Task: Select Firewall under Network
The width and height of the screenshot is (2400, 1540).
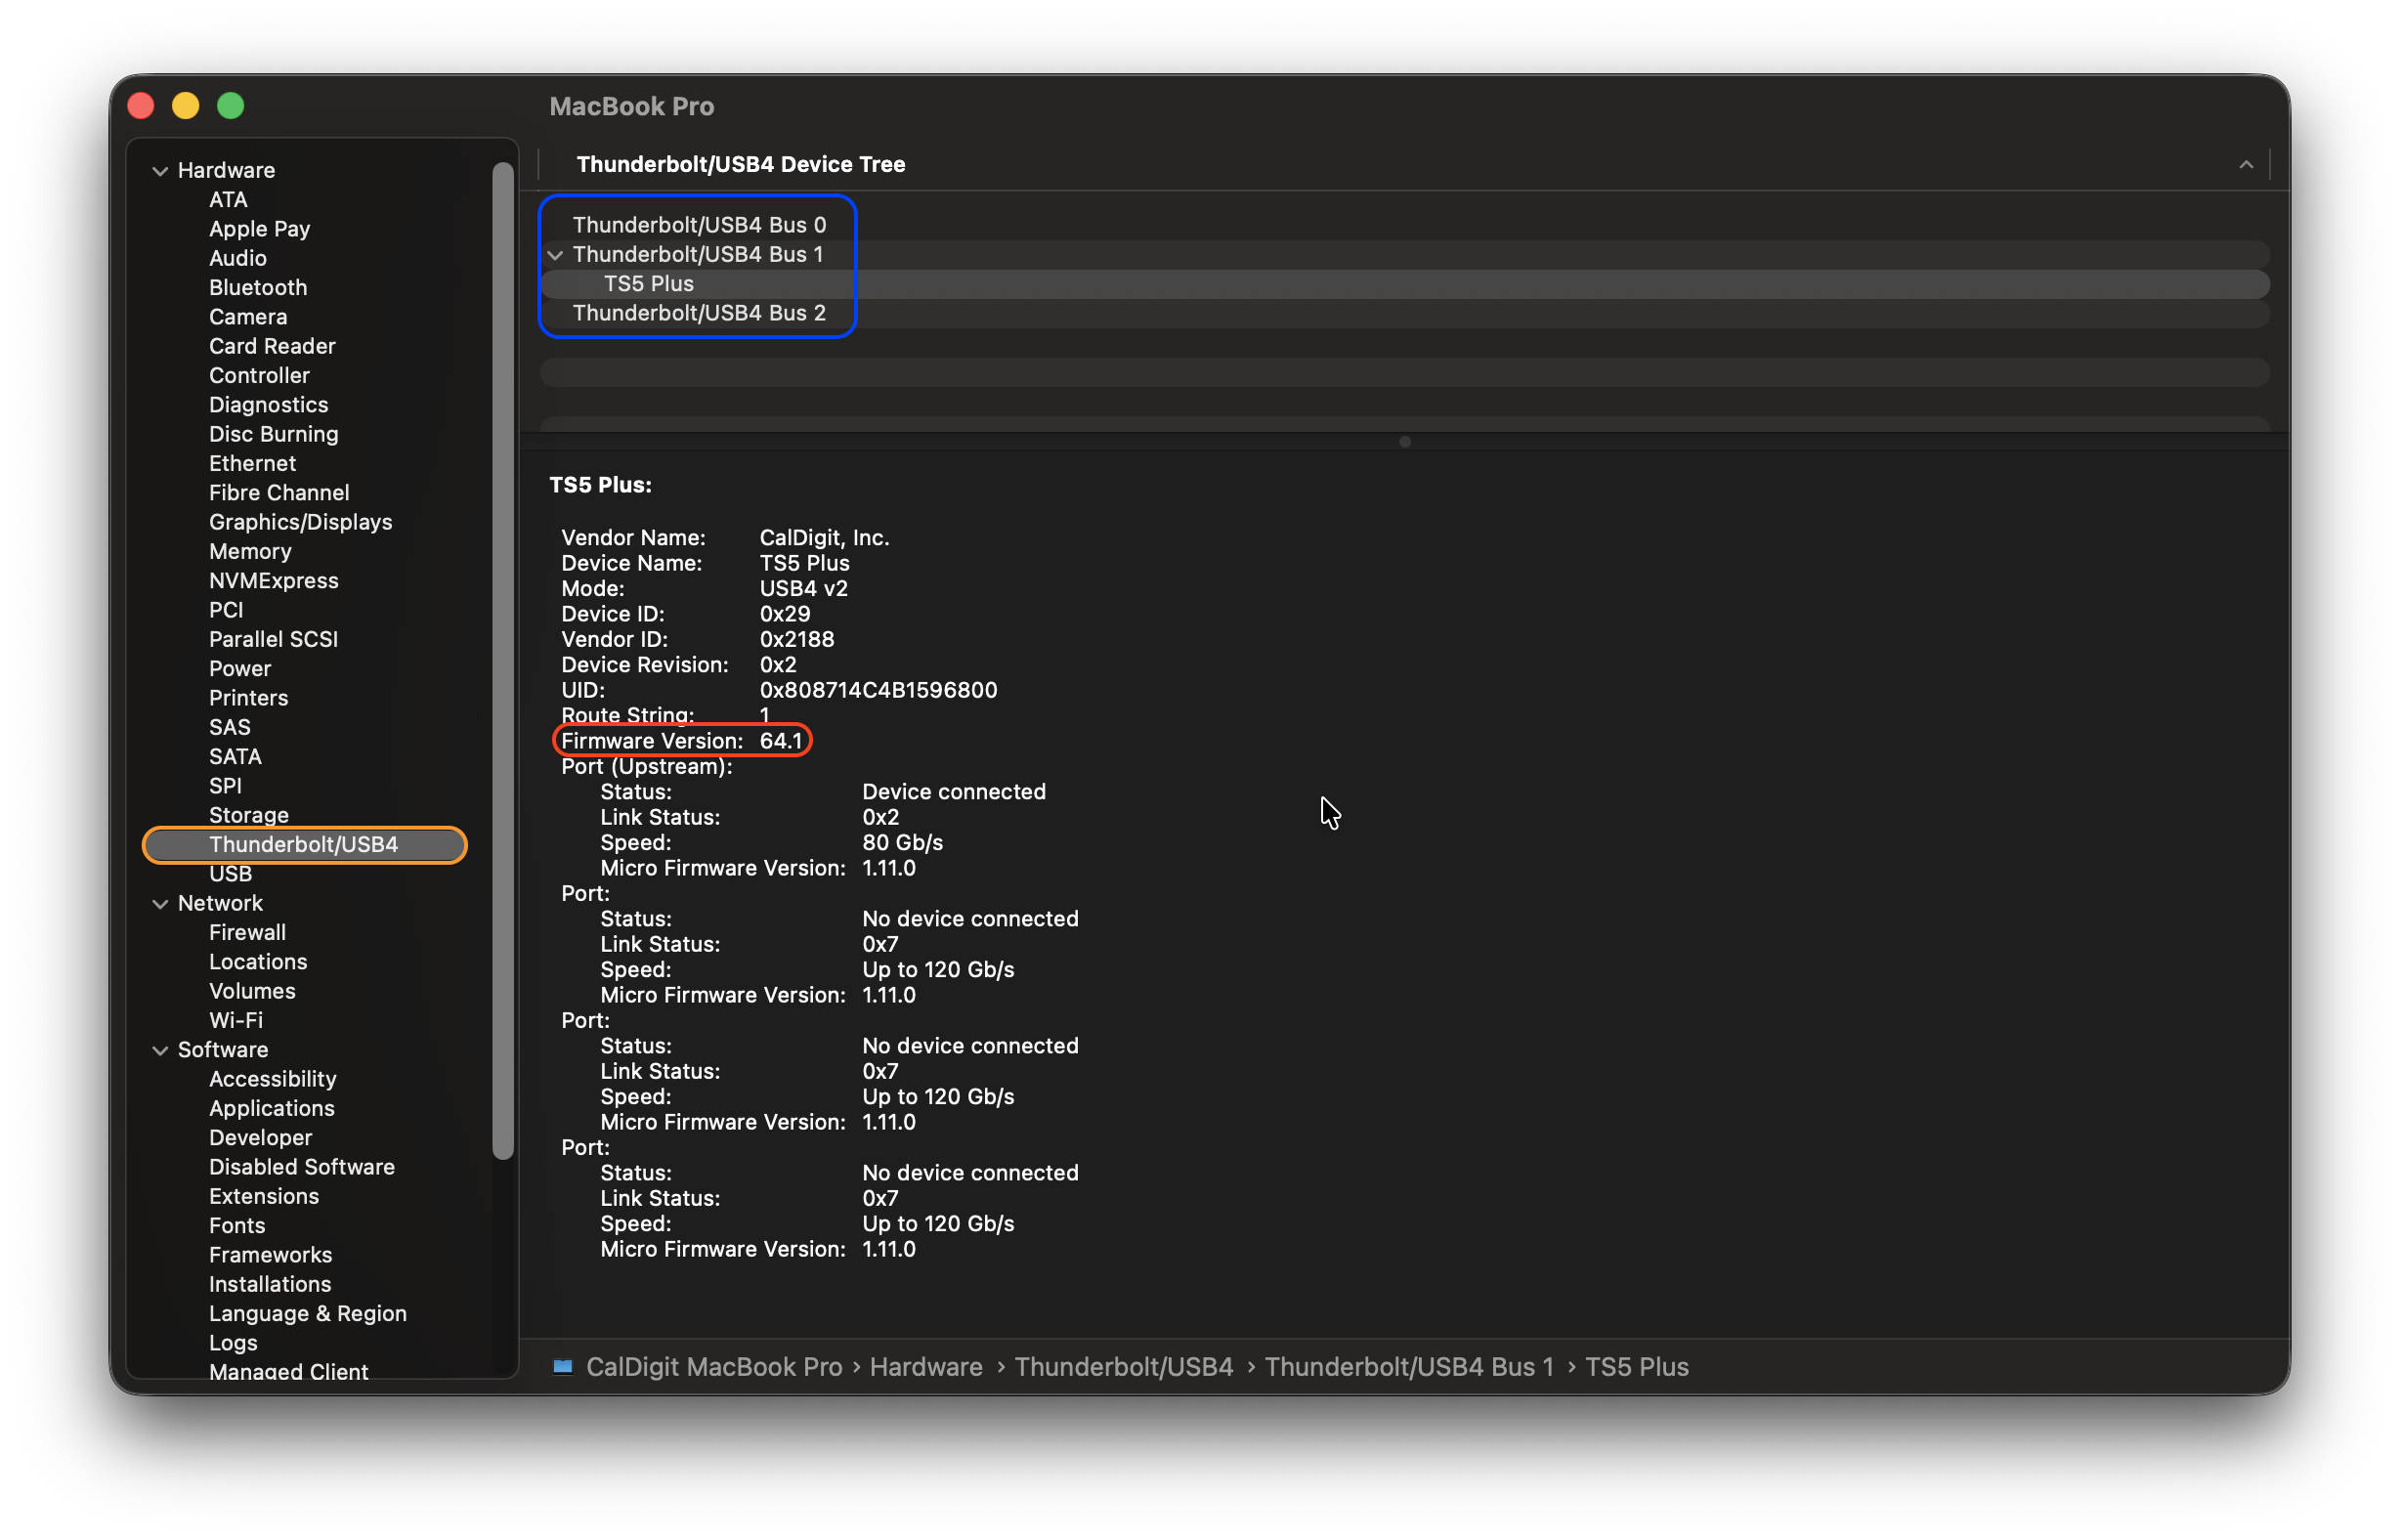Action: (x=247, y=932)
